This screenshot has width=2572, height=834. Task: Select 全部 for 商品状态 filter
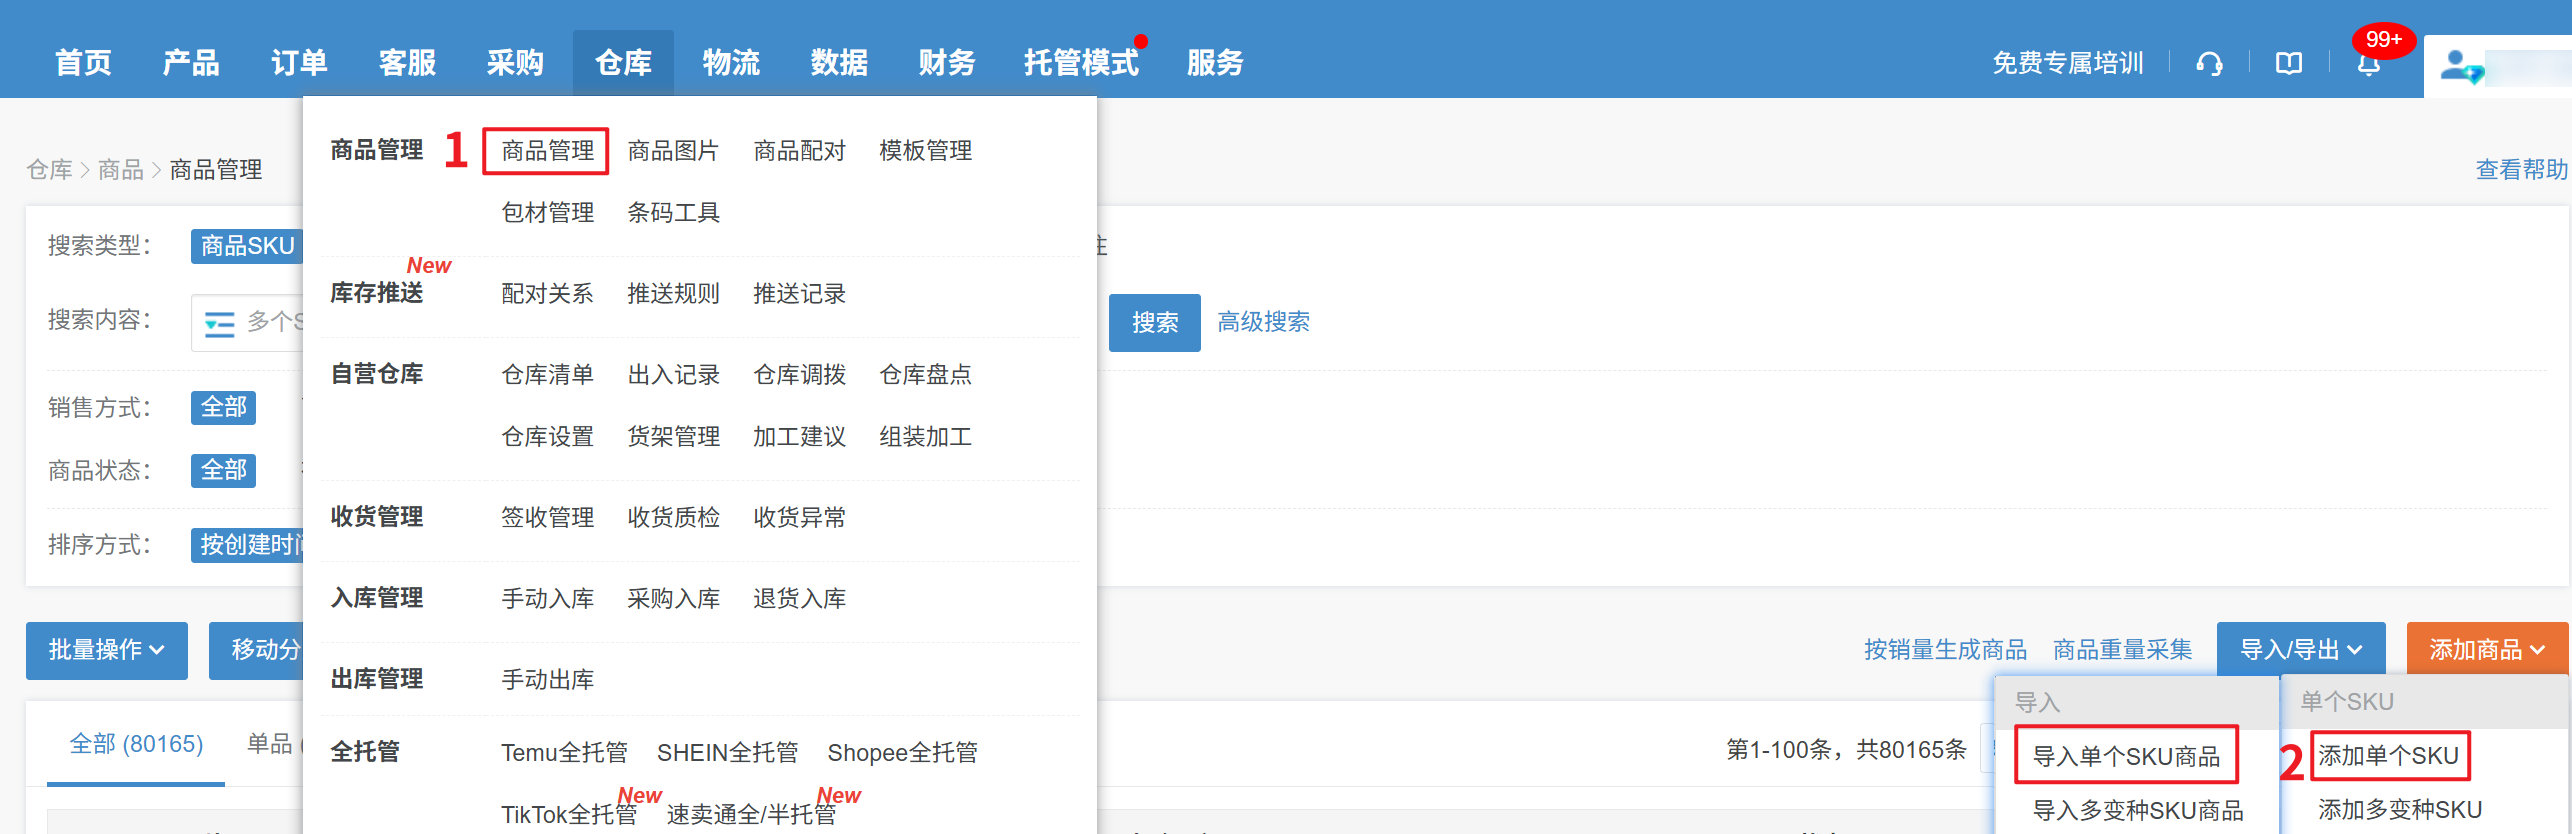pyautogui.click(x=223, y=470)
